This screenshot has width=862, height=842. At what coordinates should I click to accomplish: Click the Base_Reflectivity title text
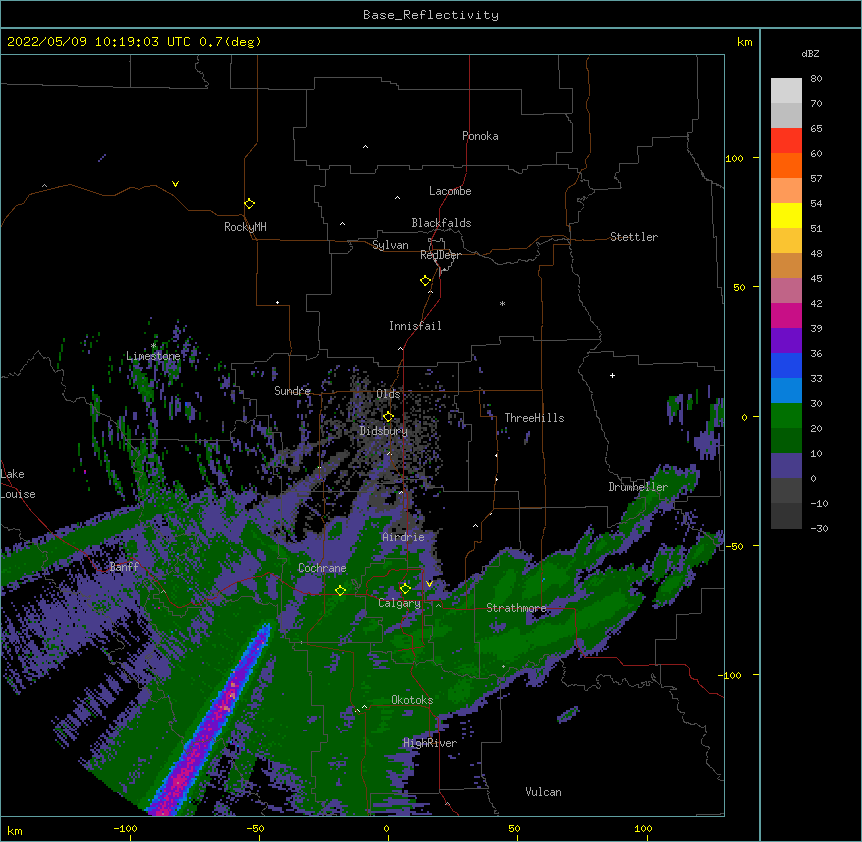pyautogui.click(x=431, y=15)
